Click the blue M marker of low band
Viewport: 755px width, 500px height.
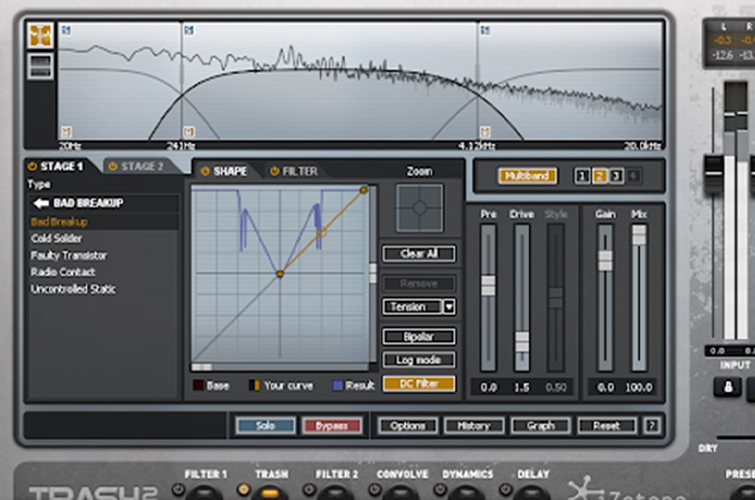tap(66, 31)
